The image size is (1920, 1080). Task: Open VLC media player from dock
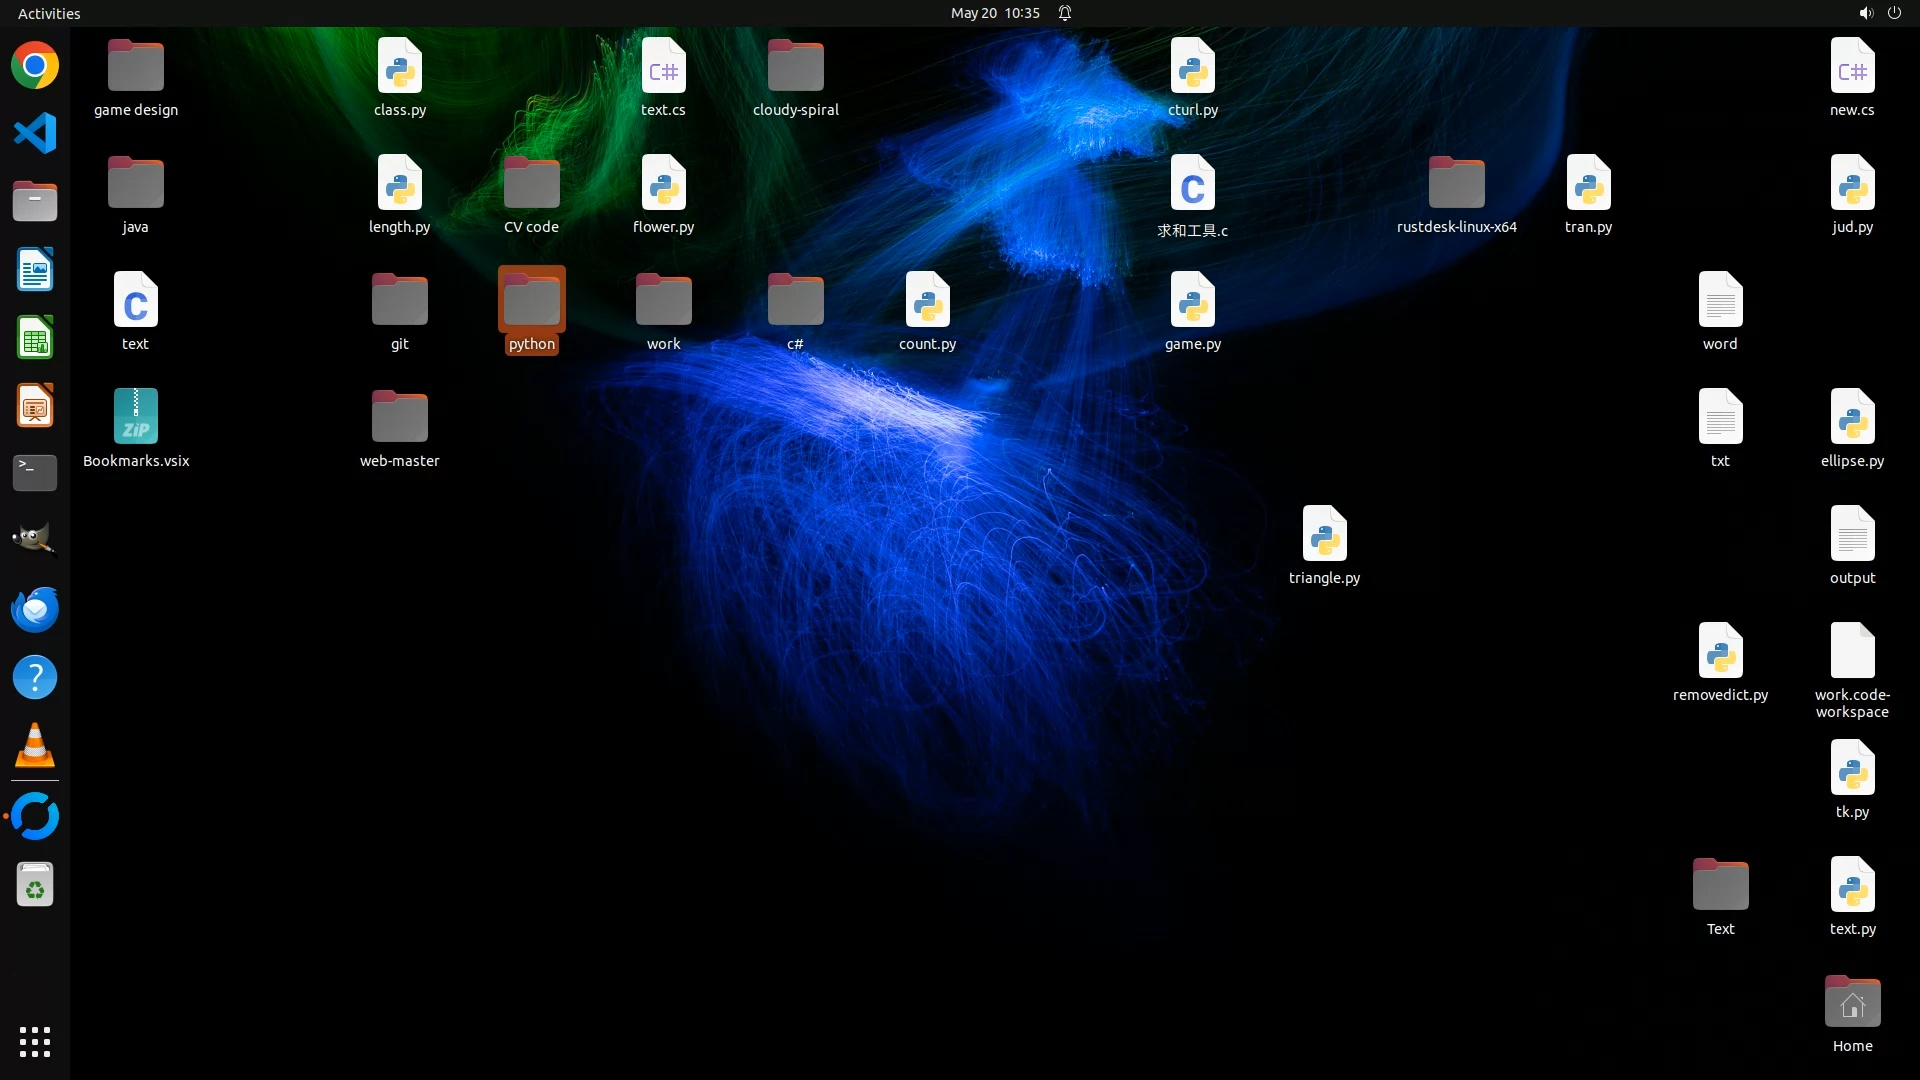pyautogui.click(x=35, y=746)
